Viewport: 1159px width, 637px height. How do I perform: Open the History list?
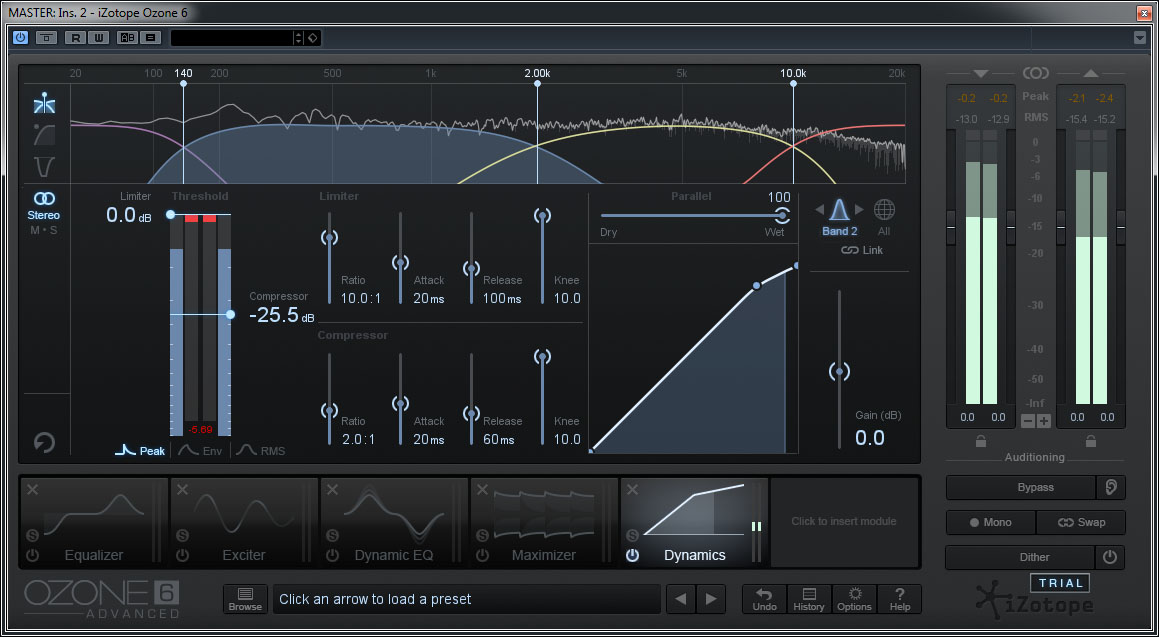pos(809,599)
